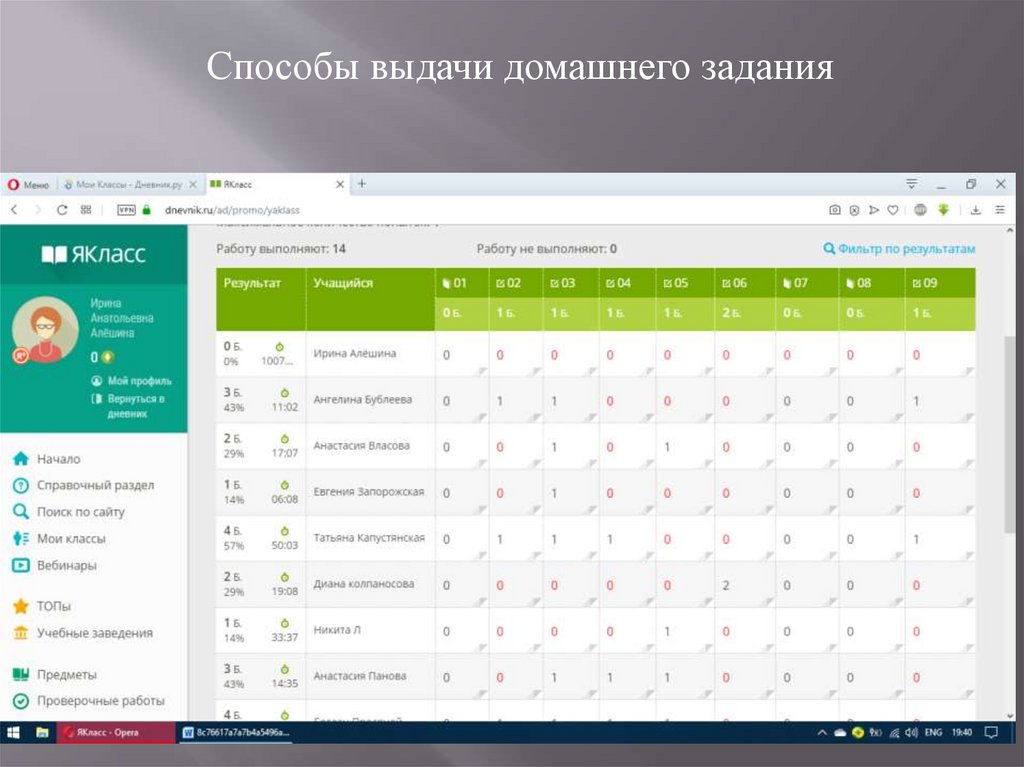Open a new browser tab

tap(362, 184)
